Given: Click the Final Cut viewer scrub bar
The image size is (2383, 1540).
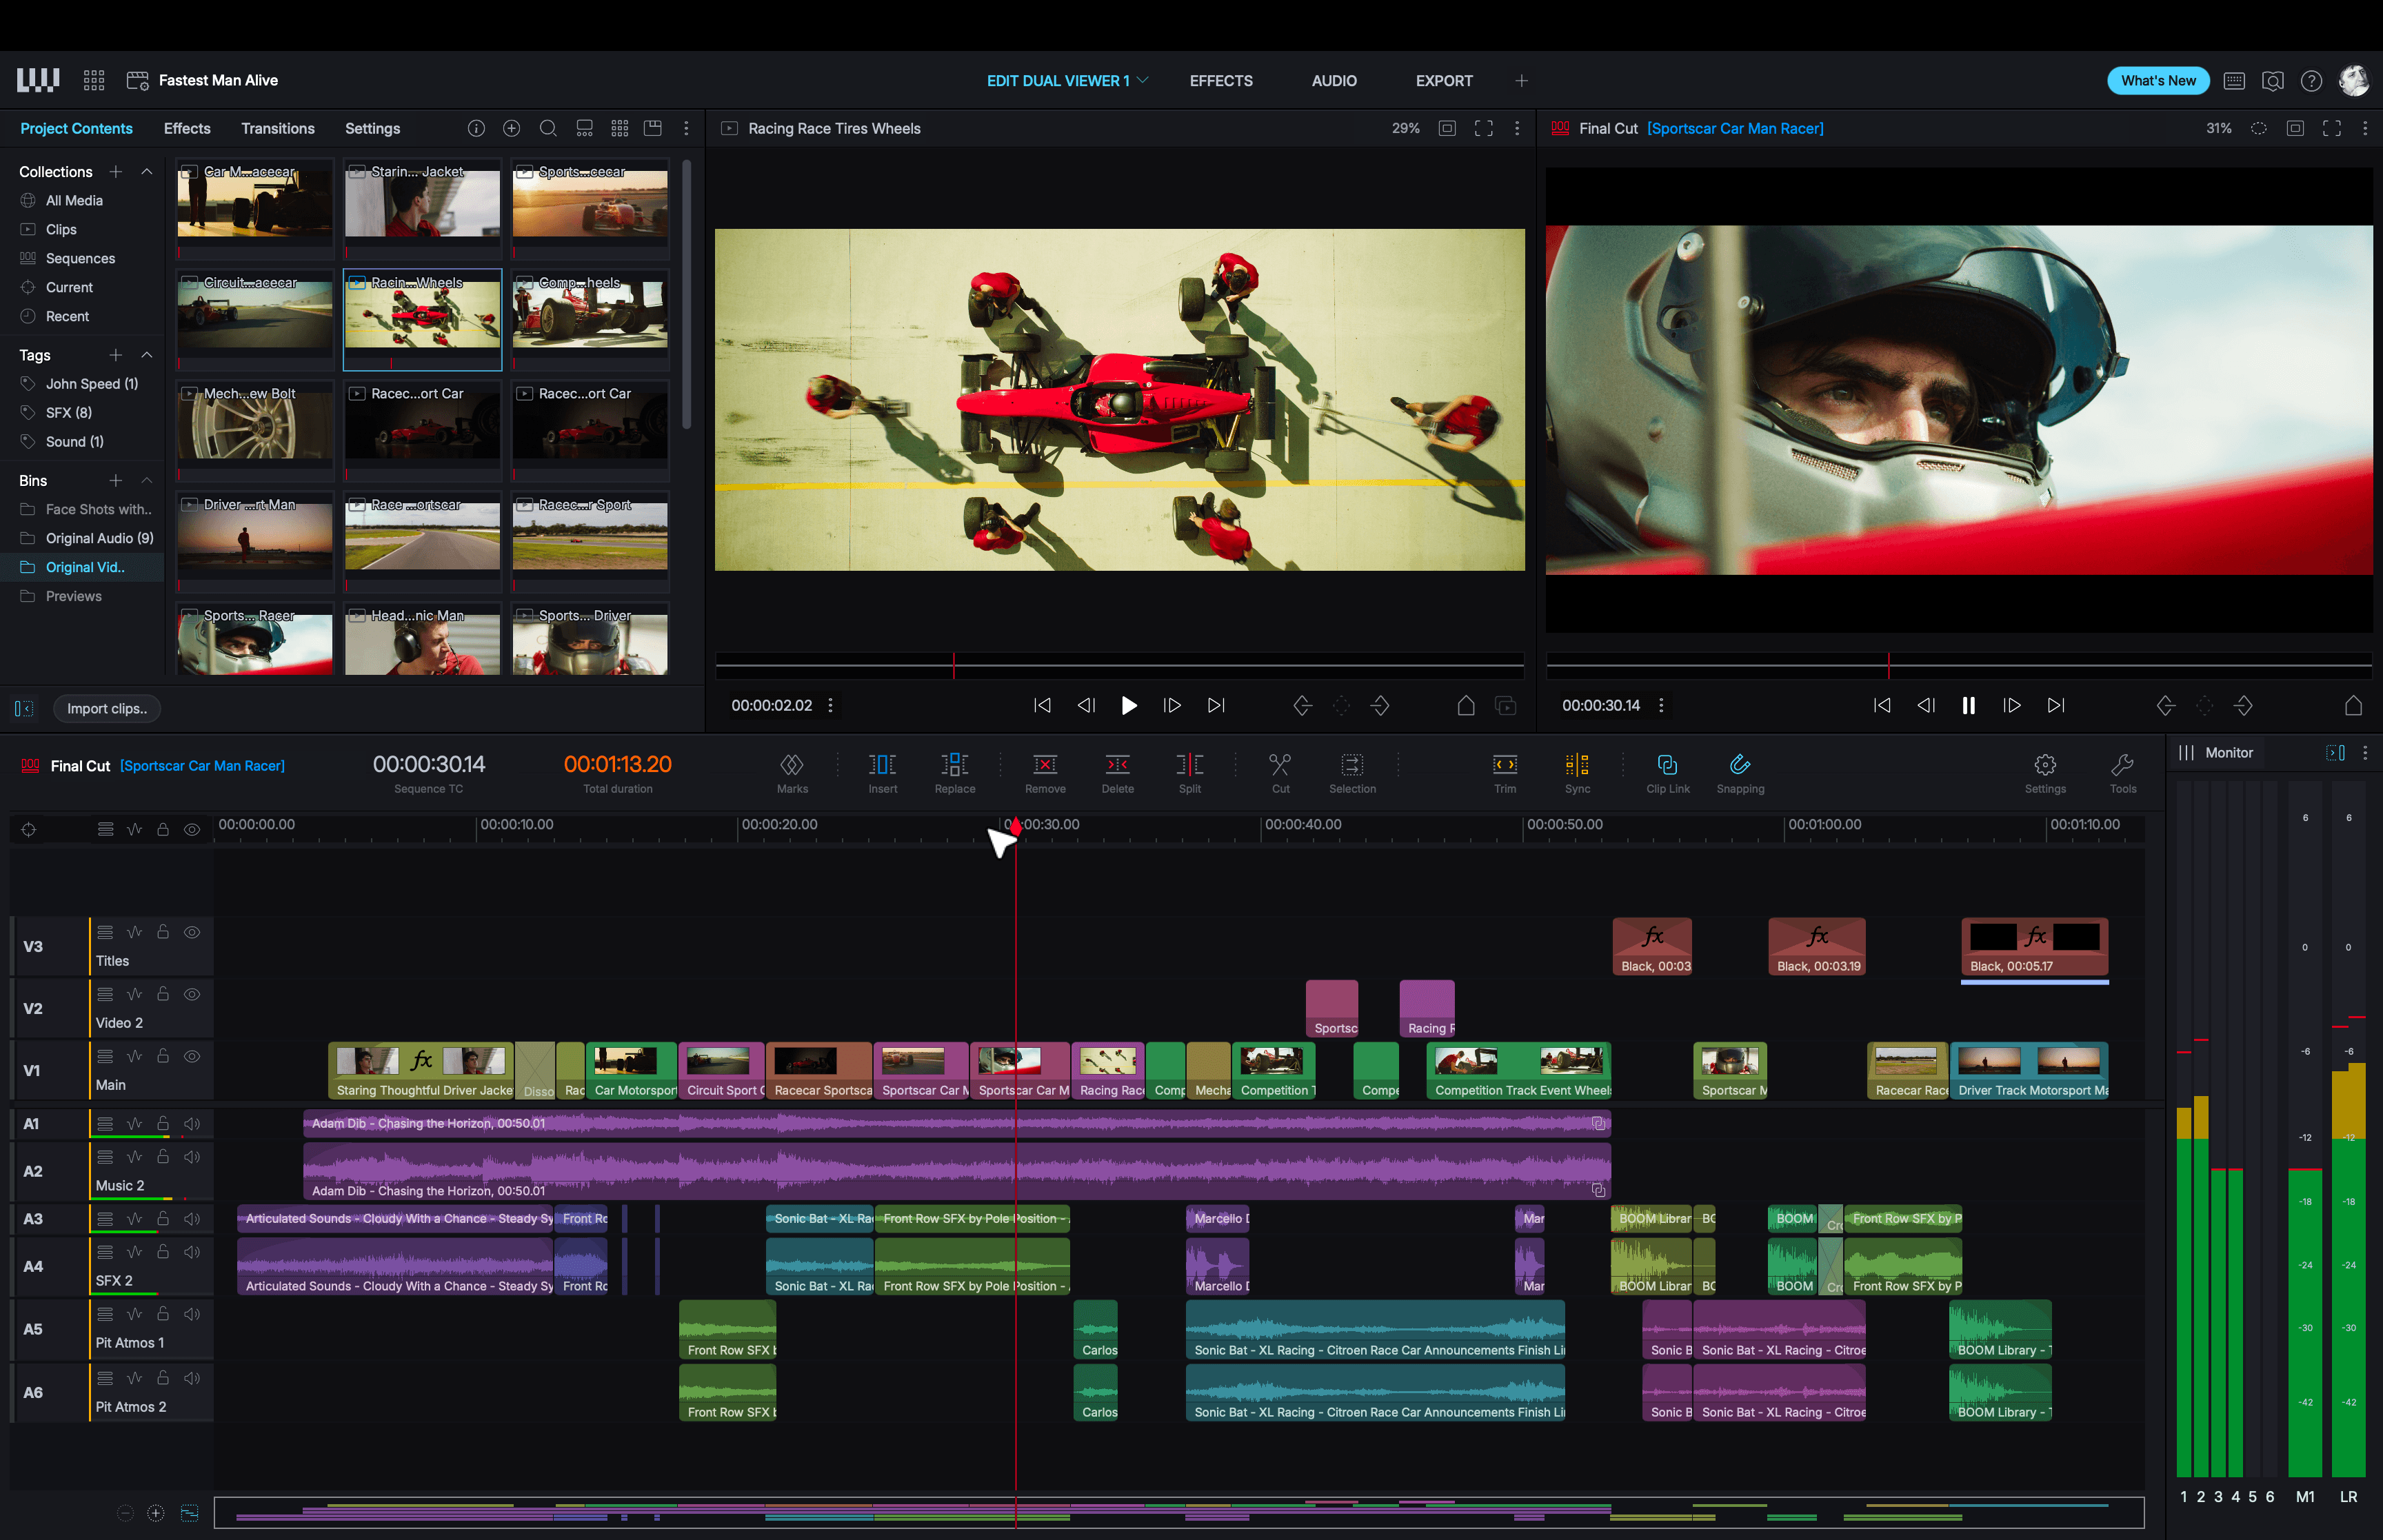Looking at the screenshot, I should coord(1958,665).
